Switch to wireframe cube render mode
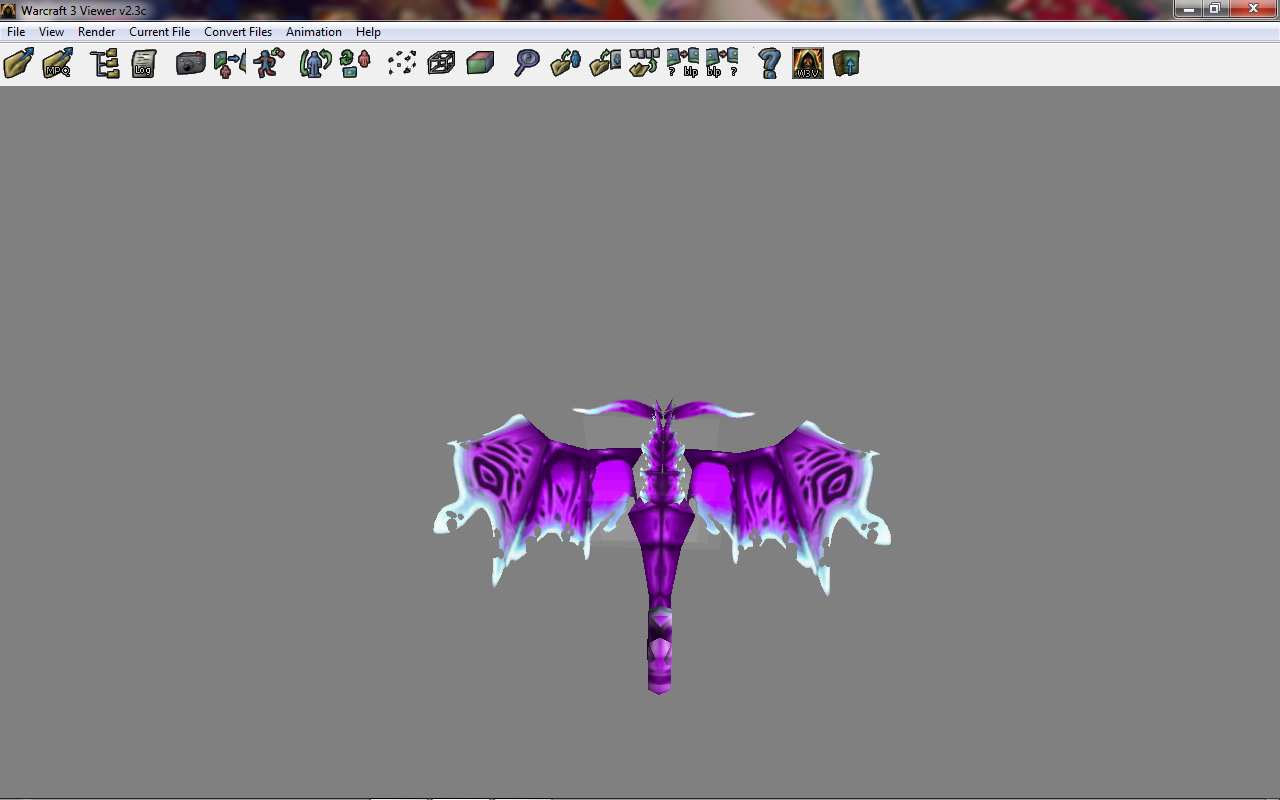Viewport: 1280px width, 800px height. coord(441,64)
